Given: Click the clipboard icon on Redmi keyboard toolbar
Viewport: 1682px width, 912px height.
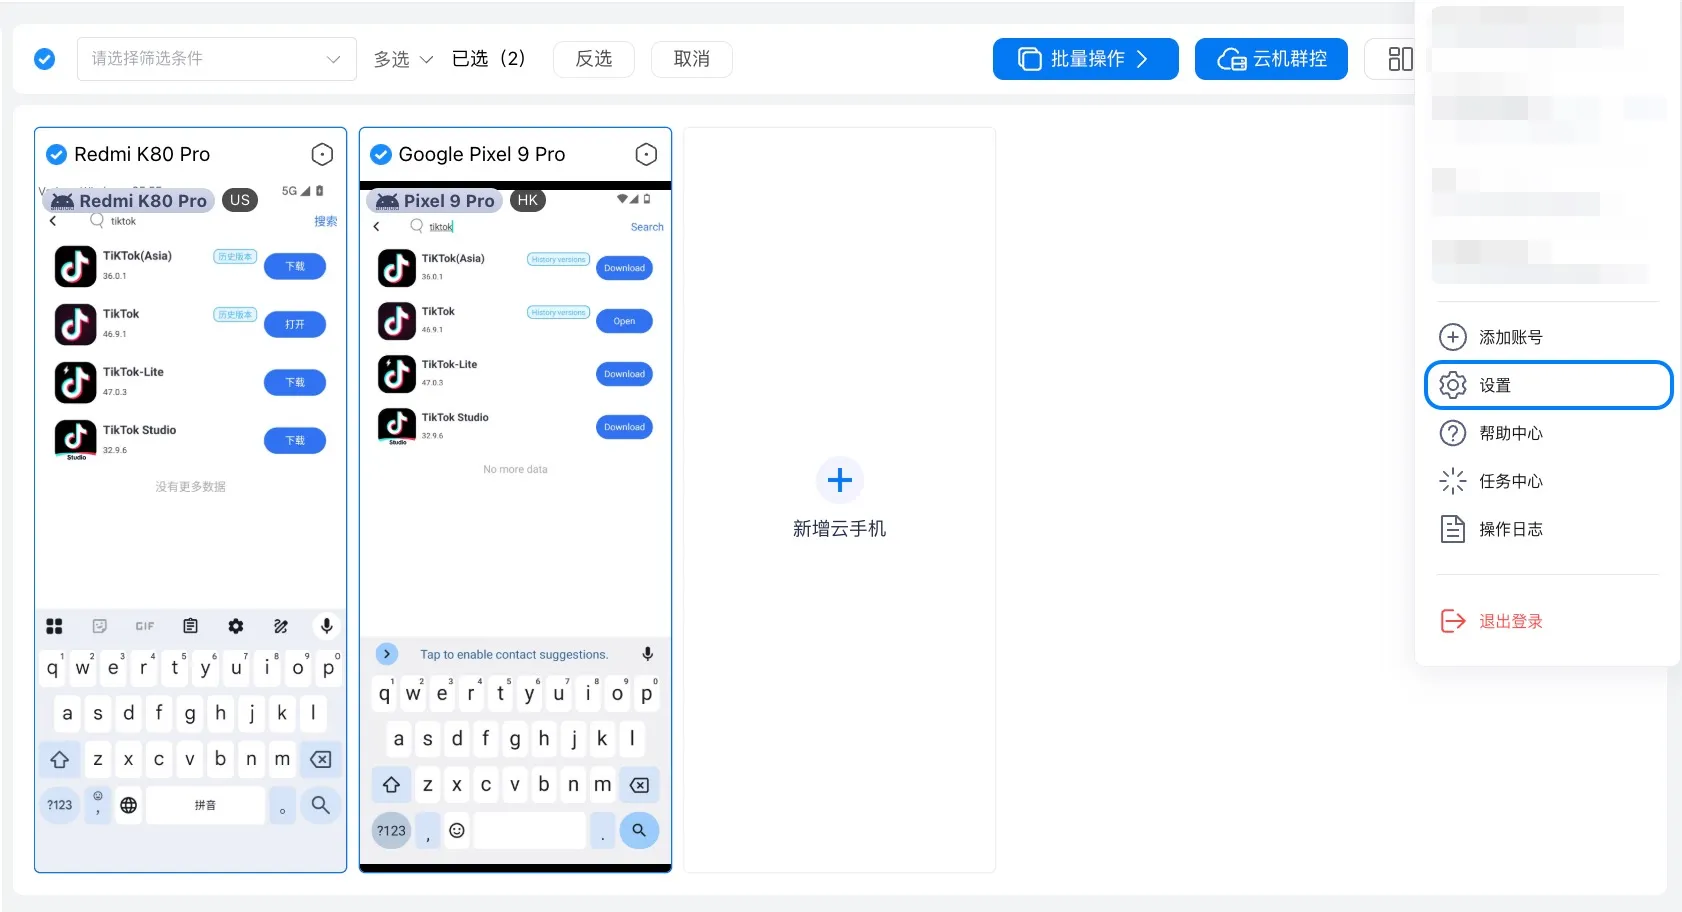Looking at the screenshot, I should pos(190,626).
